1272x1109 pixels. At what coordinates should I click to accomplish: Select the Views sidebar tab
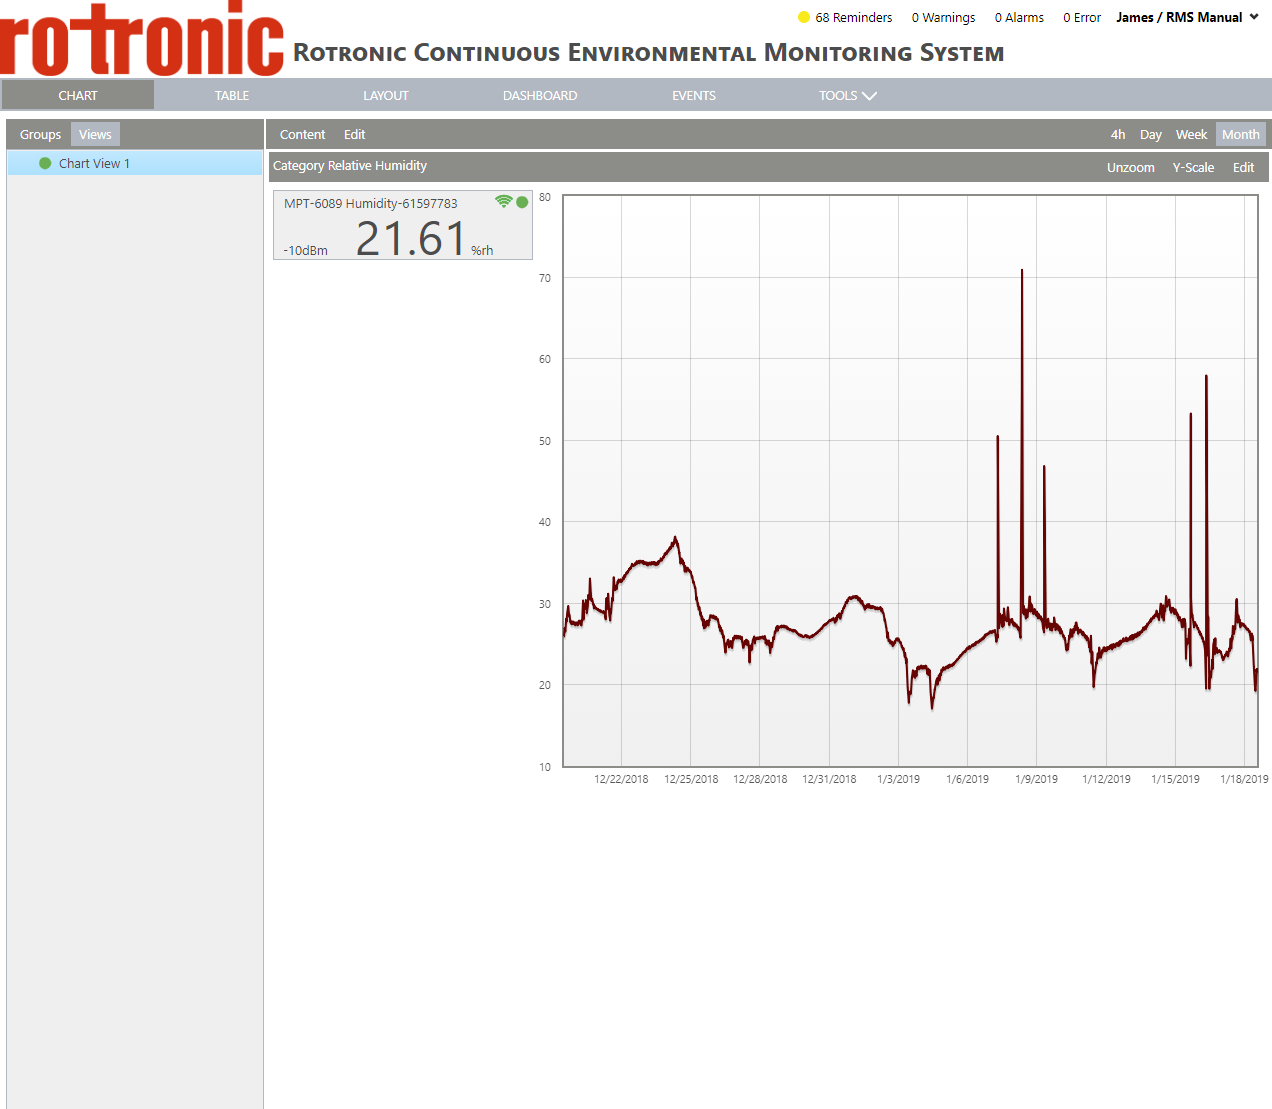coord(95,135)
